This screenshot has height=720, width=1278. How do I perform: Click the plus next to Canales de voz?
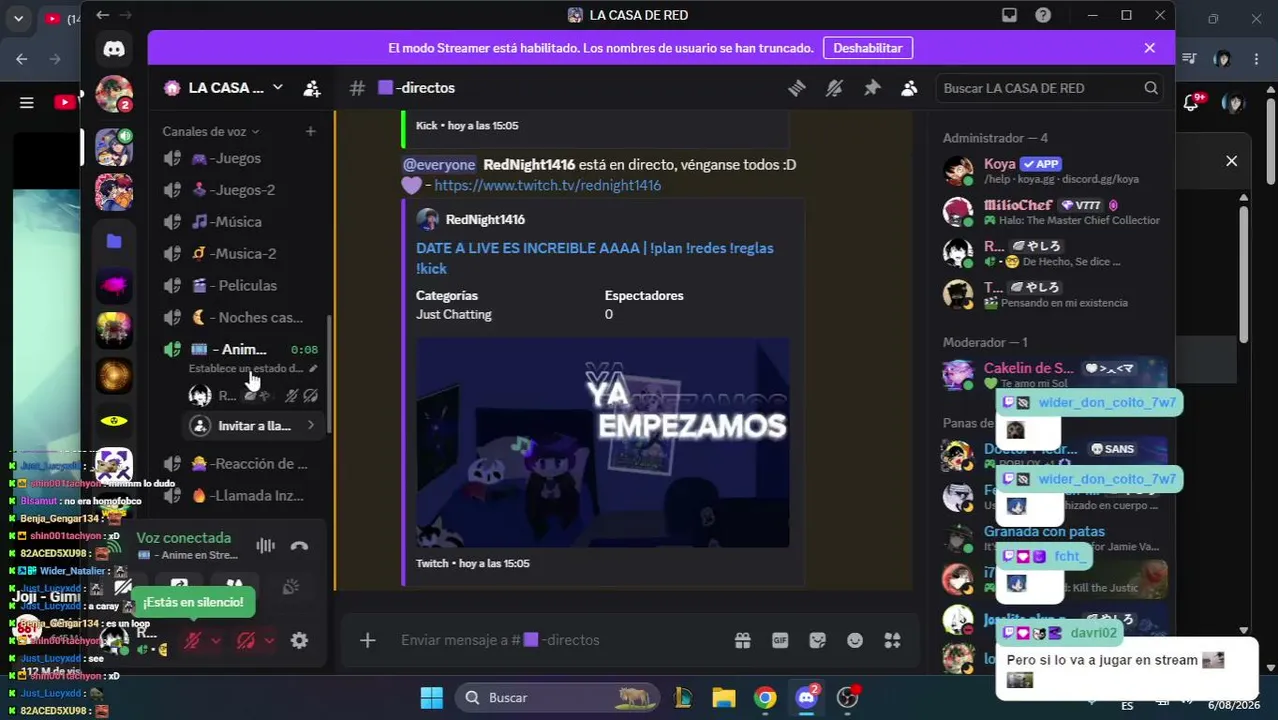(x=310, y=131)
